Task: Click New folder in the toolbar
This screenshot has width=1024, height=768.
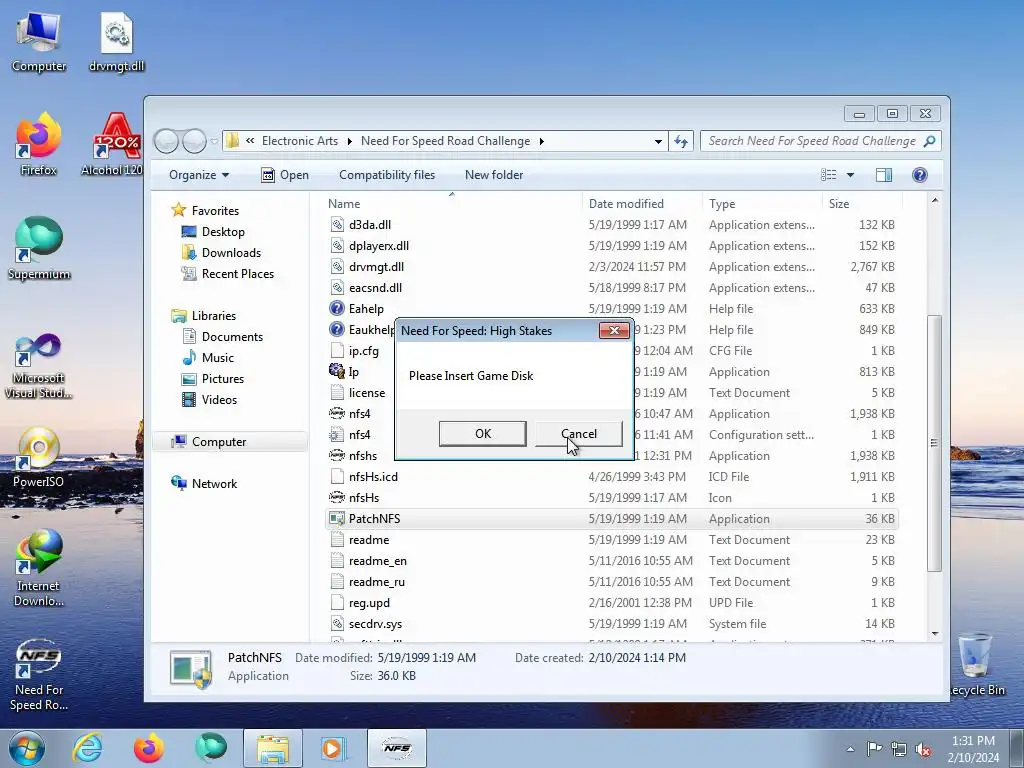Action: pos(494,174)
